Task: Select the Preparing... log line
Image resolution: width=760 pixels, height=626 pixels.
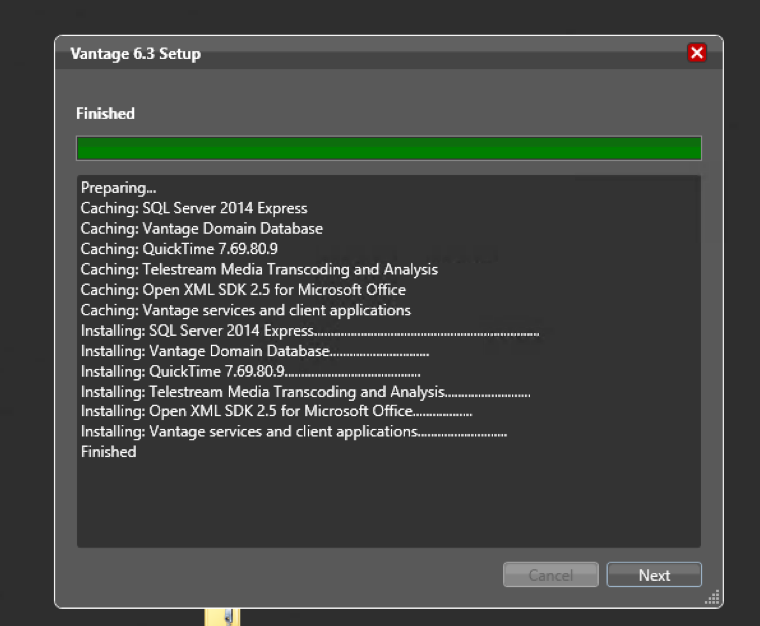Action: point(118,188)
